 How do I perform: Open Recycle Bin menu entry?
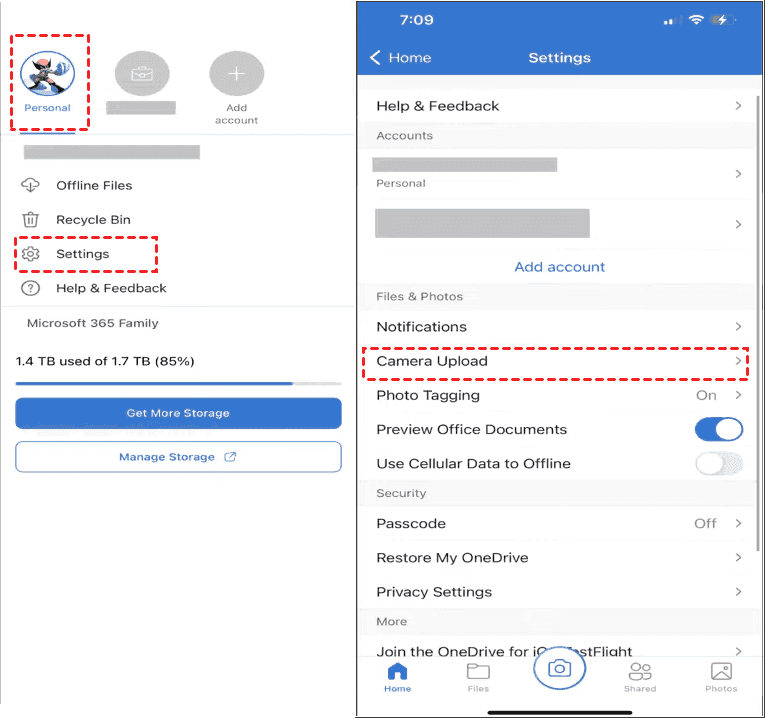(x=93, y=219)
